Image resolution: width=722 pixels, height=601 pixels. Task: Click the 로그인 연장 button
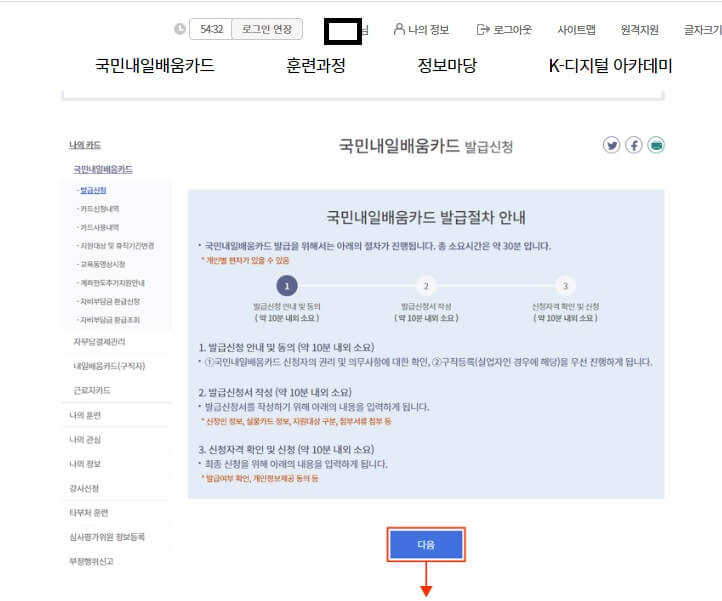[x=267, y=29]
